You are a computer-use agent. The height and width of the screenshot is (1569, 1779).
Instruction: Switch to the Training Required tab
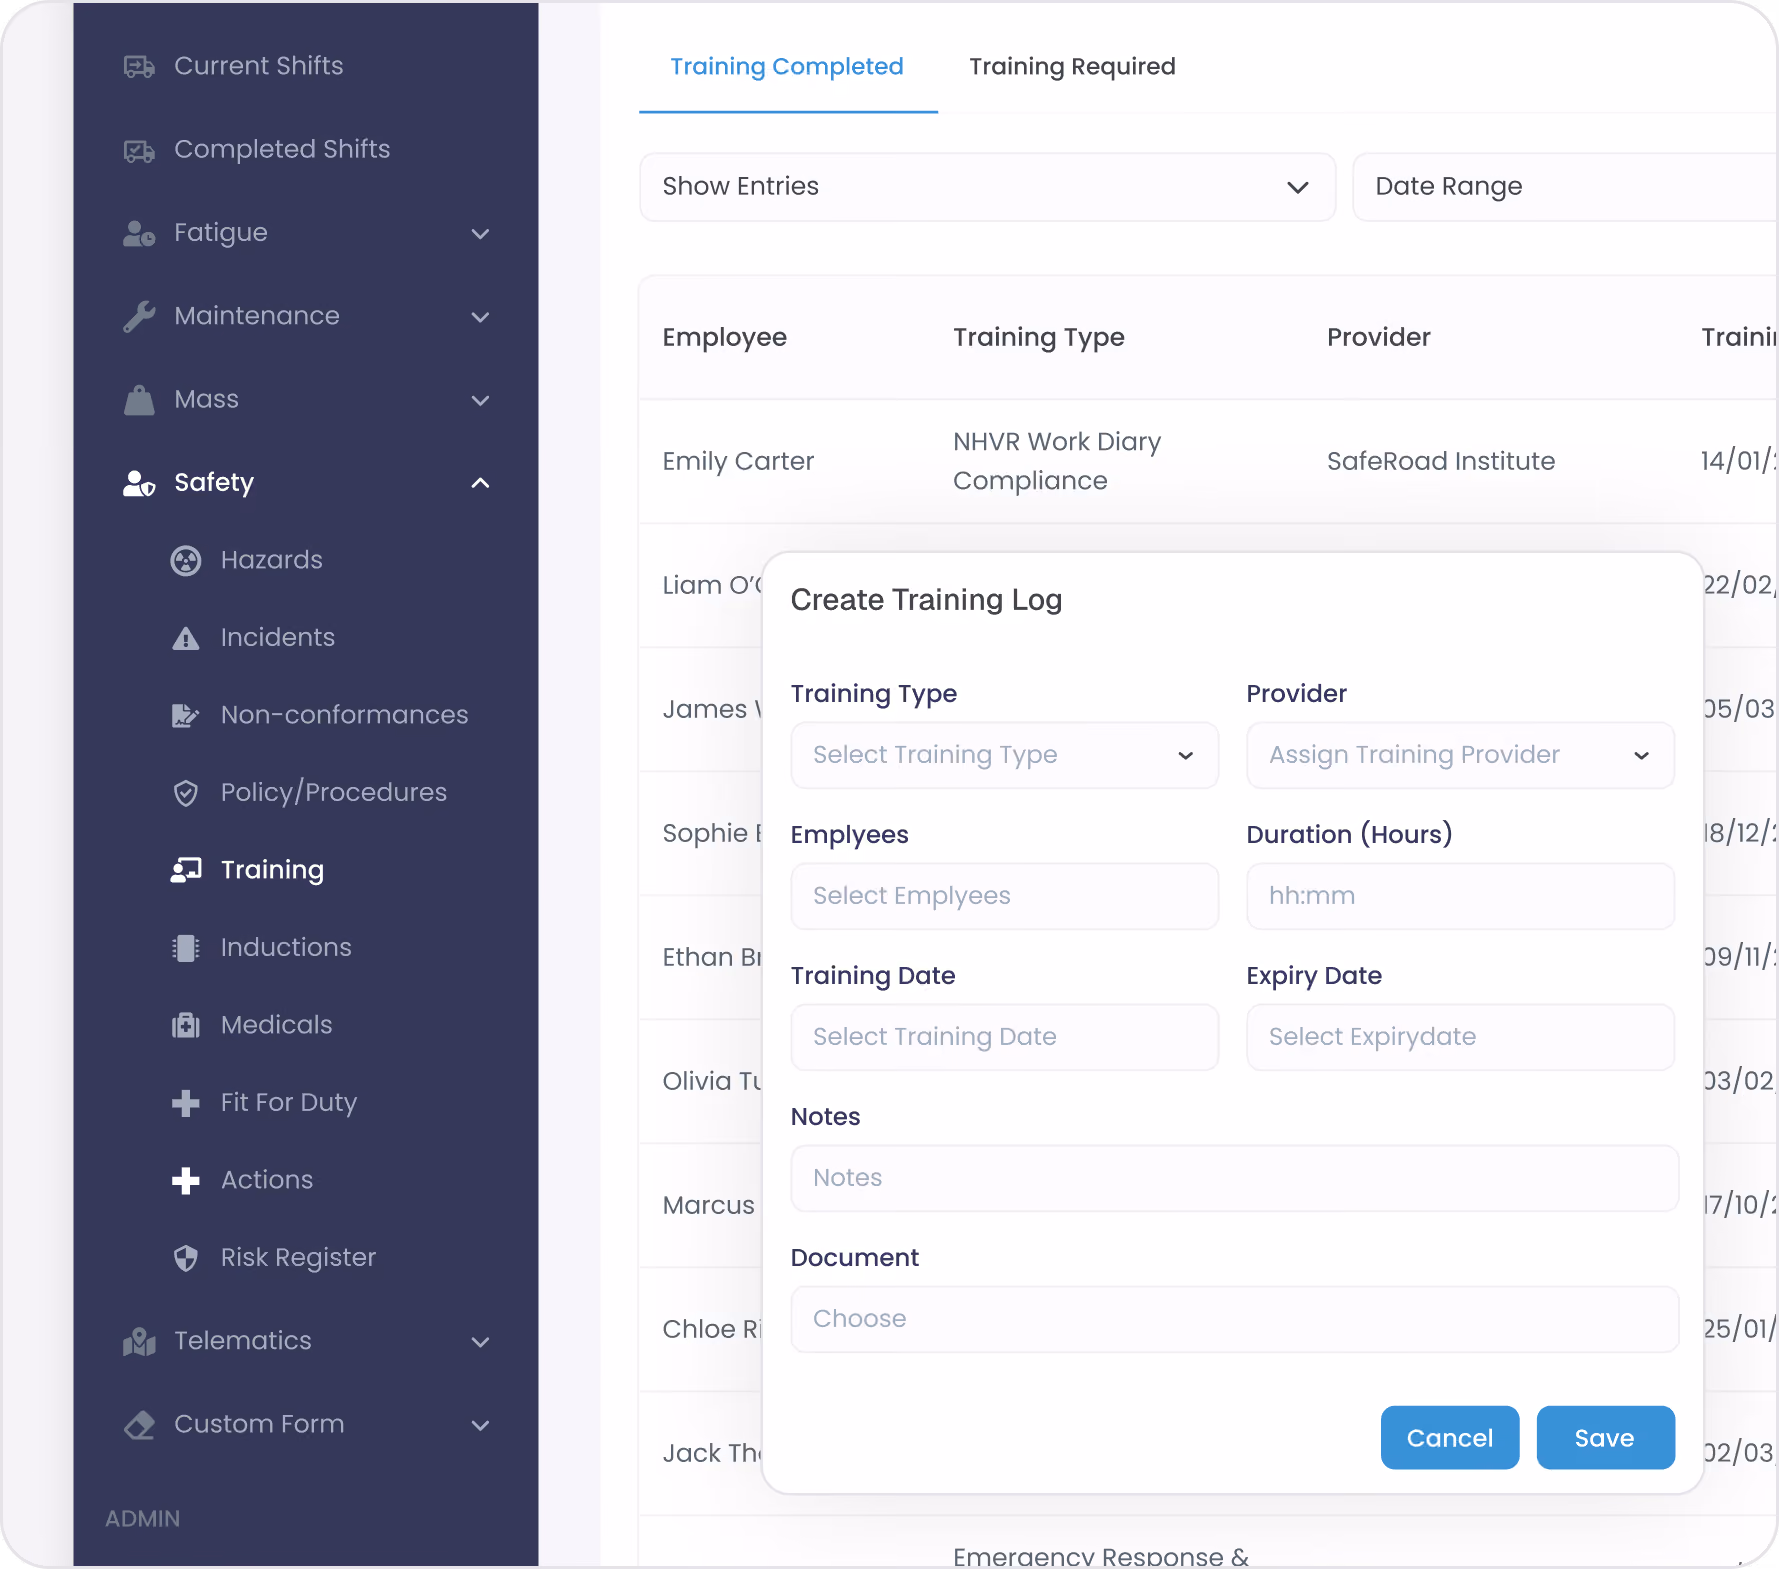point(1073,67)
